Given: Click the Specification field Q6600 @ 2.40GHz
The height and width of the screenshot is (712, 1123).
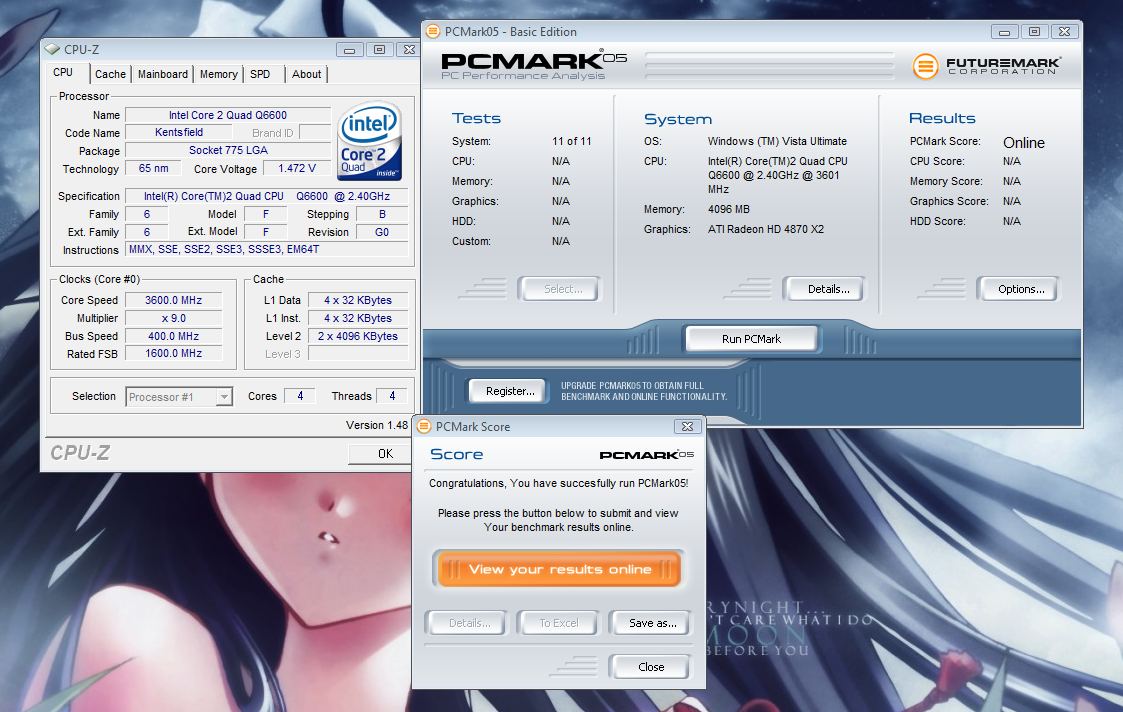Looking at the screenshot, I should (x=266, y=196).
